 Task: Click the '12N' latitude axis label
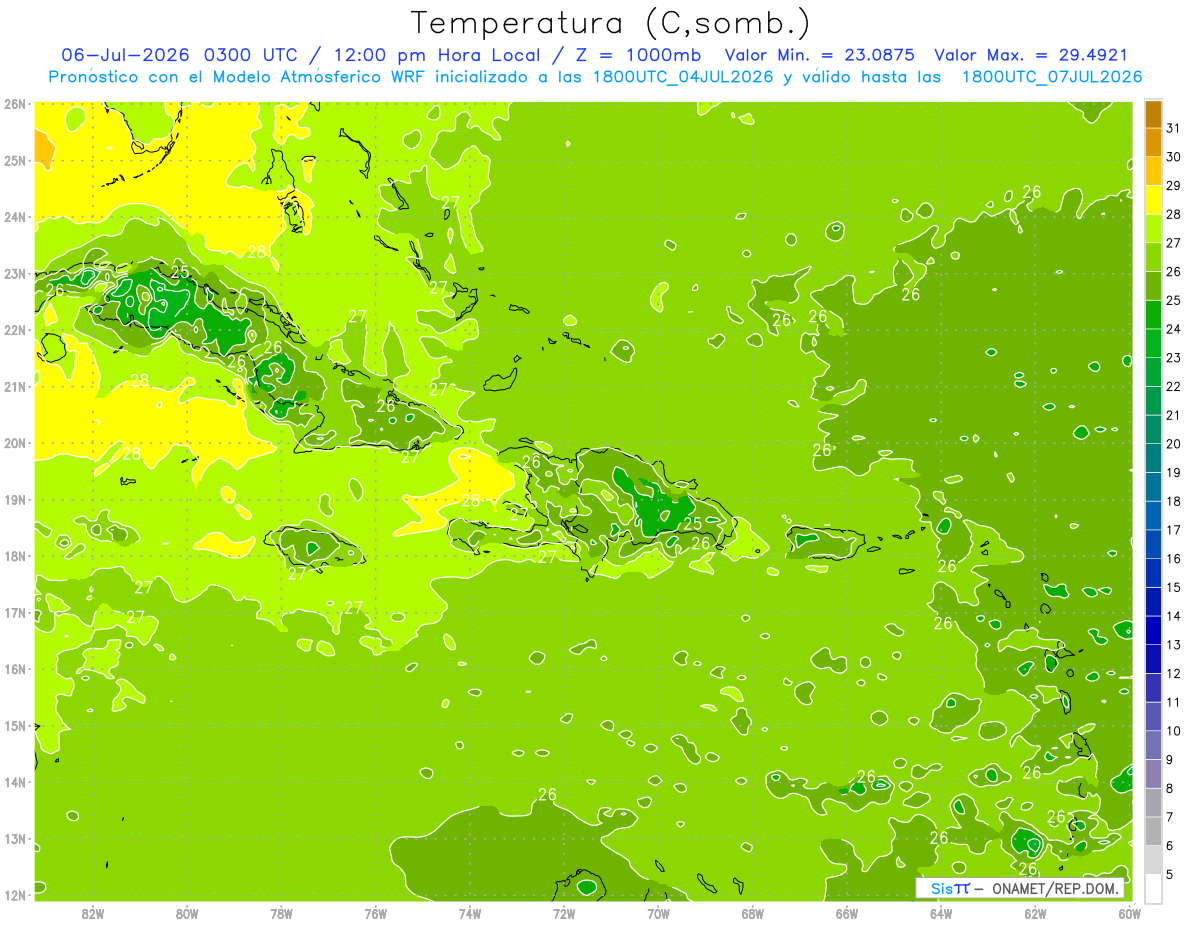pos(15,895)
